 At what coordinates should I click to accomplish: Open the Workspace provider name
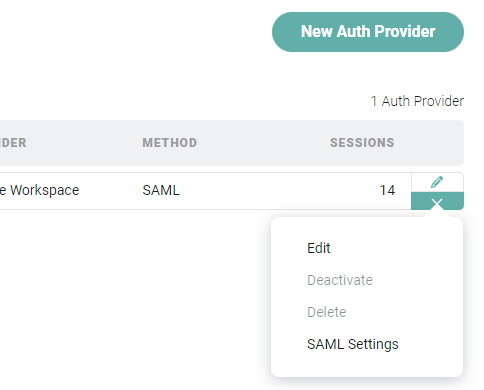(x=40, y=190)
